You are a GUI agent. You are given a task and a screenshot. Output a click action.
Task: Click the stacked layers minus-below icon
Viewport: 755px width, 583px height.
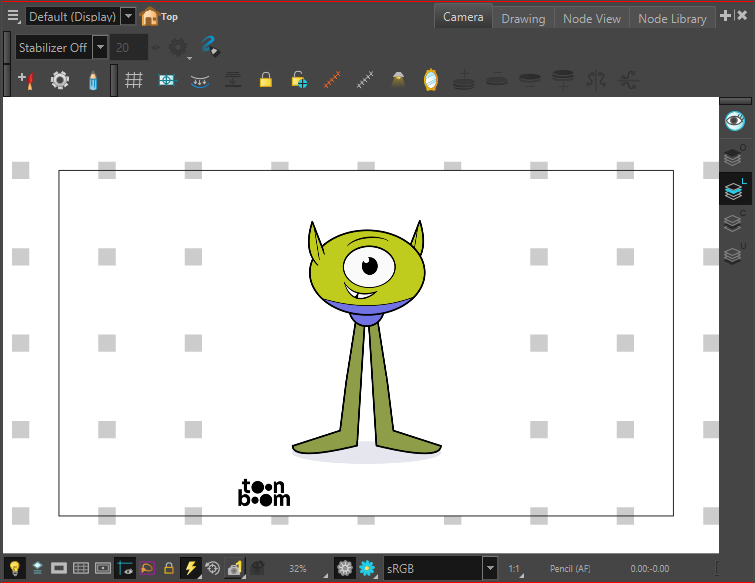pos(530,80)
